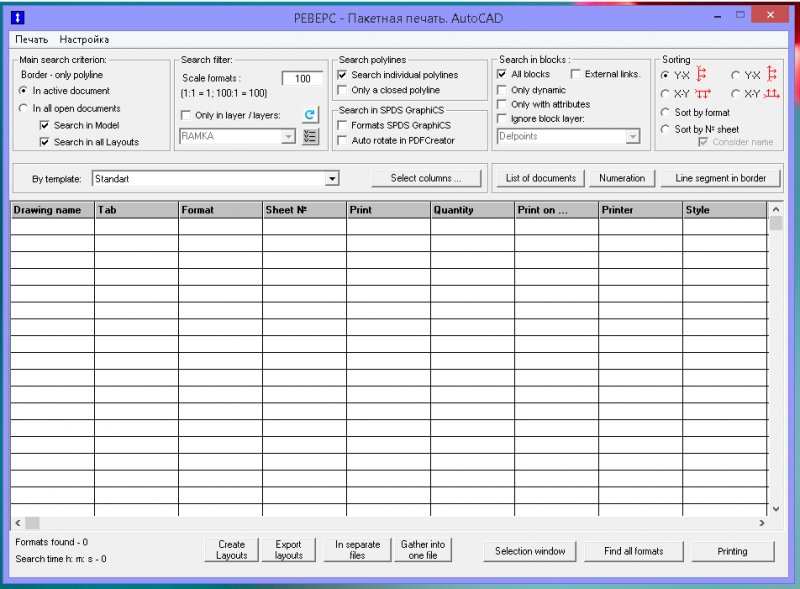Viewport: 800px width, 589px height.
Task: Select second Y-X sorting order option
Action: pos(735,75)
